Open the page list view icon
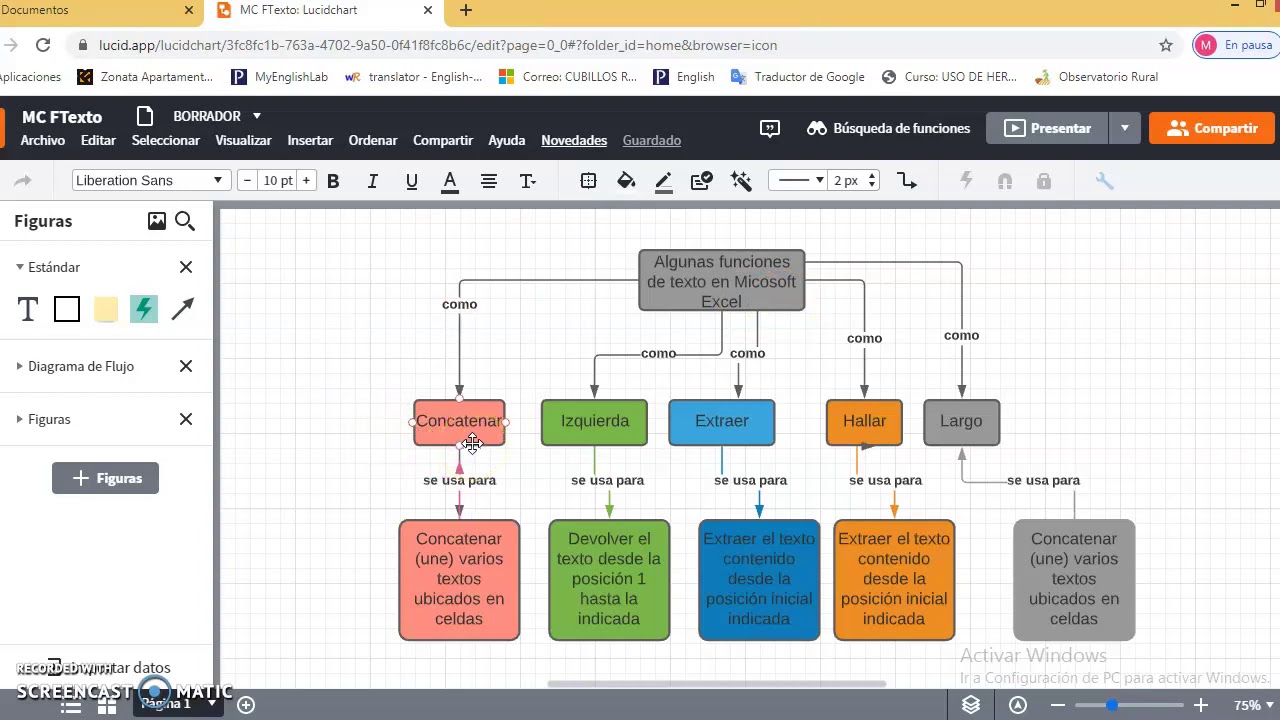The width and height of the screenshot is (1280, 720). tap(70, 705)
